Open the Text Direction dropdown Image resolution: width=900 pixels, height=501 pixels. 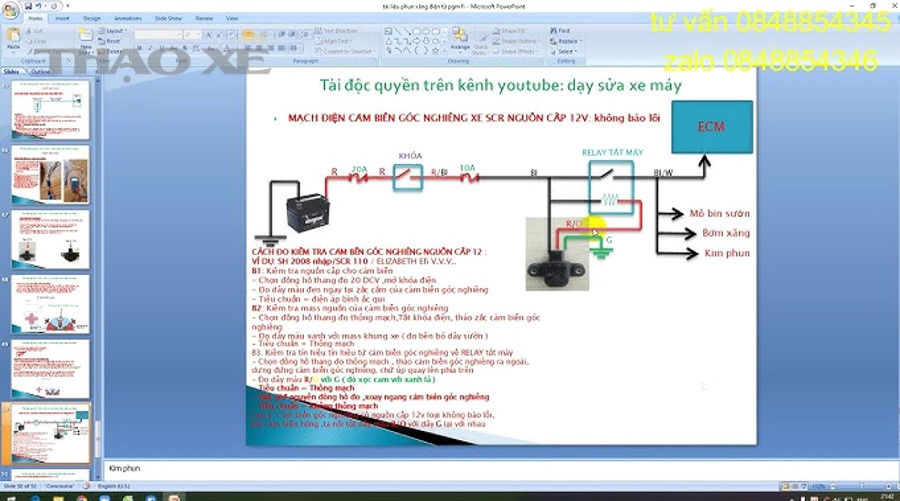(336, 31)
